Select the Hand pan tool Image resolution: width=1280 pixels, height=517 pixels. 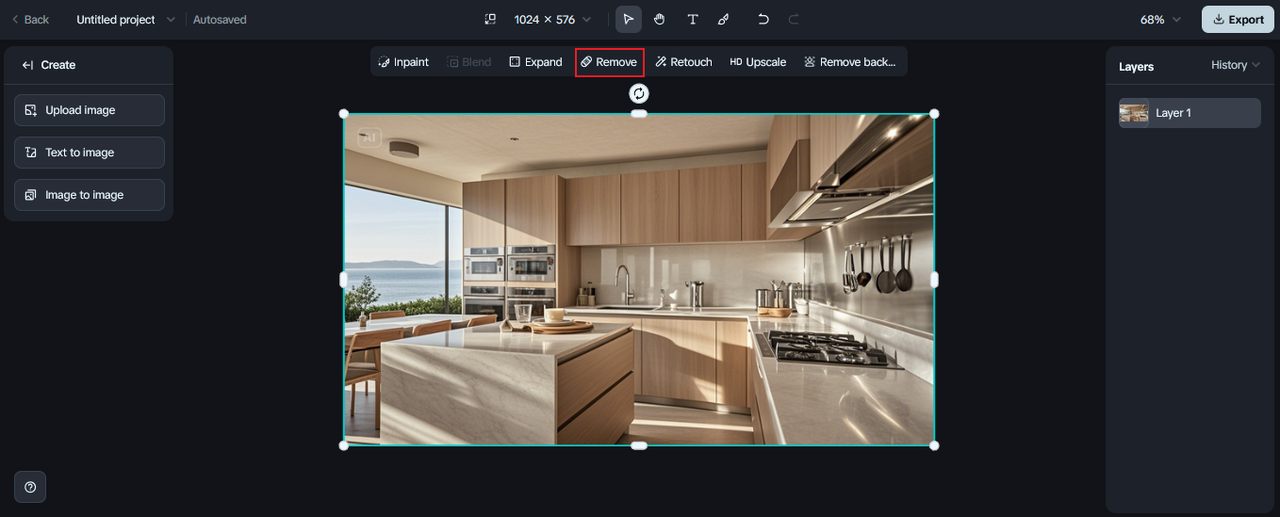click(x=660, y=19)
